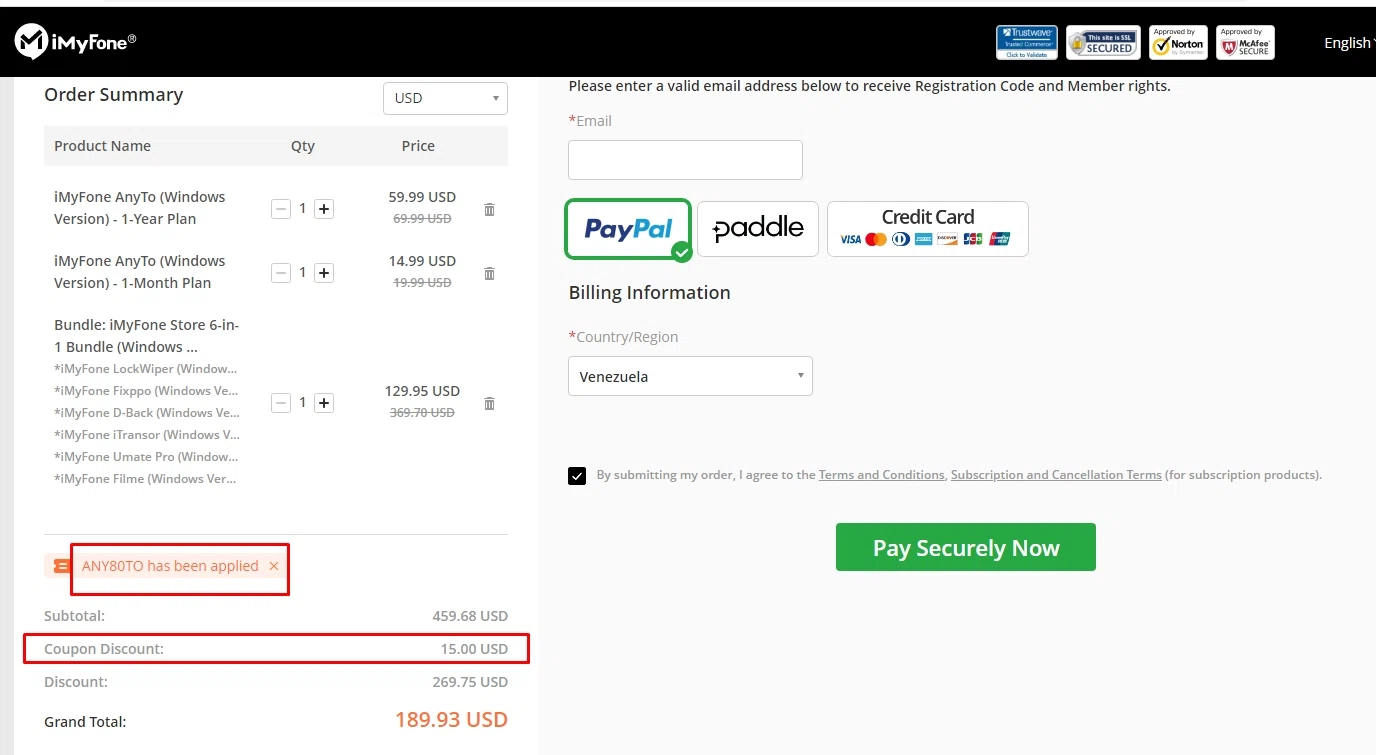Click the Pay Securely Now button
This screenshot has height=755, width=1376.
pos(966,547)
